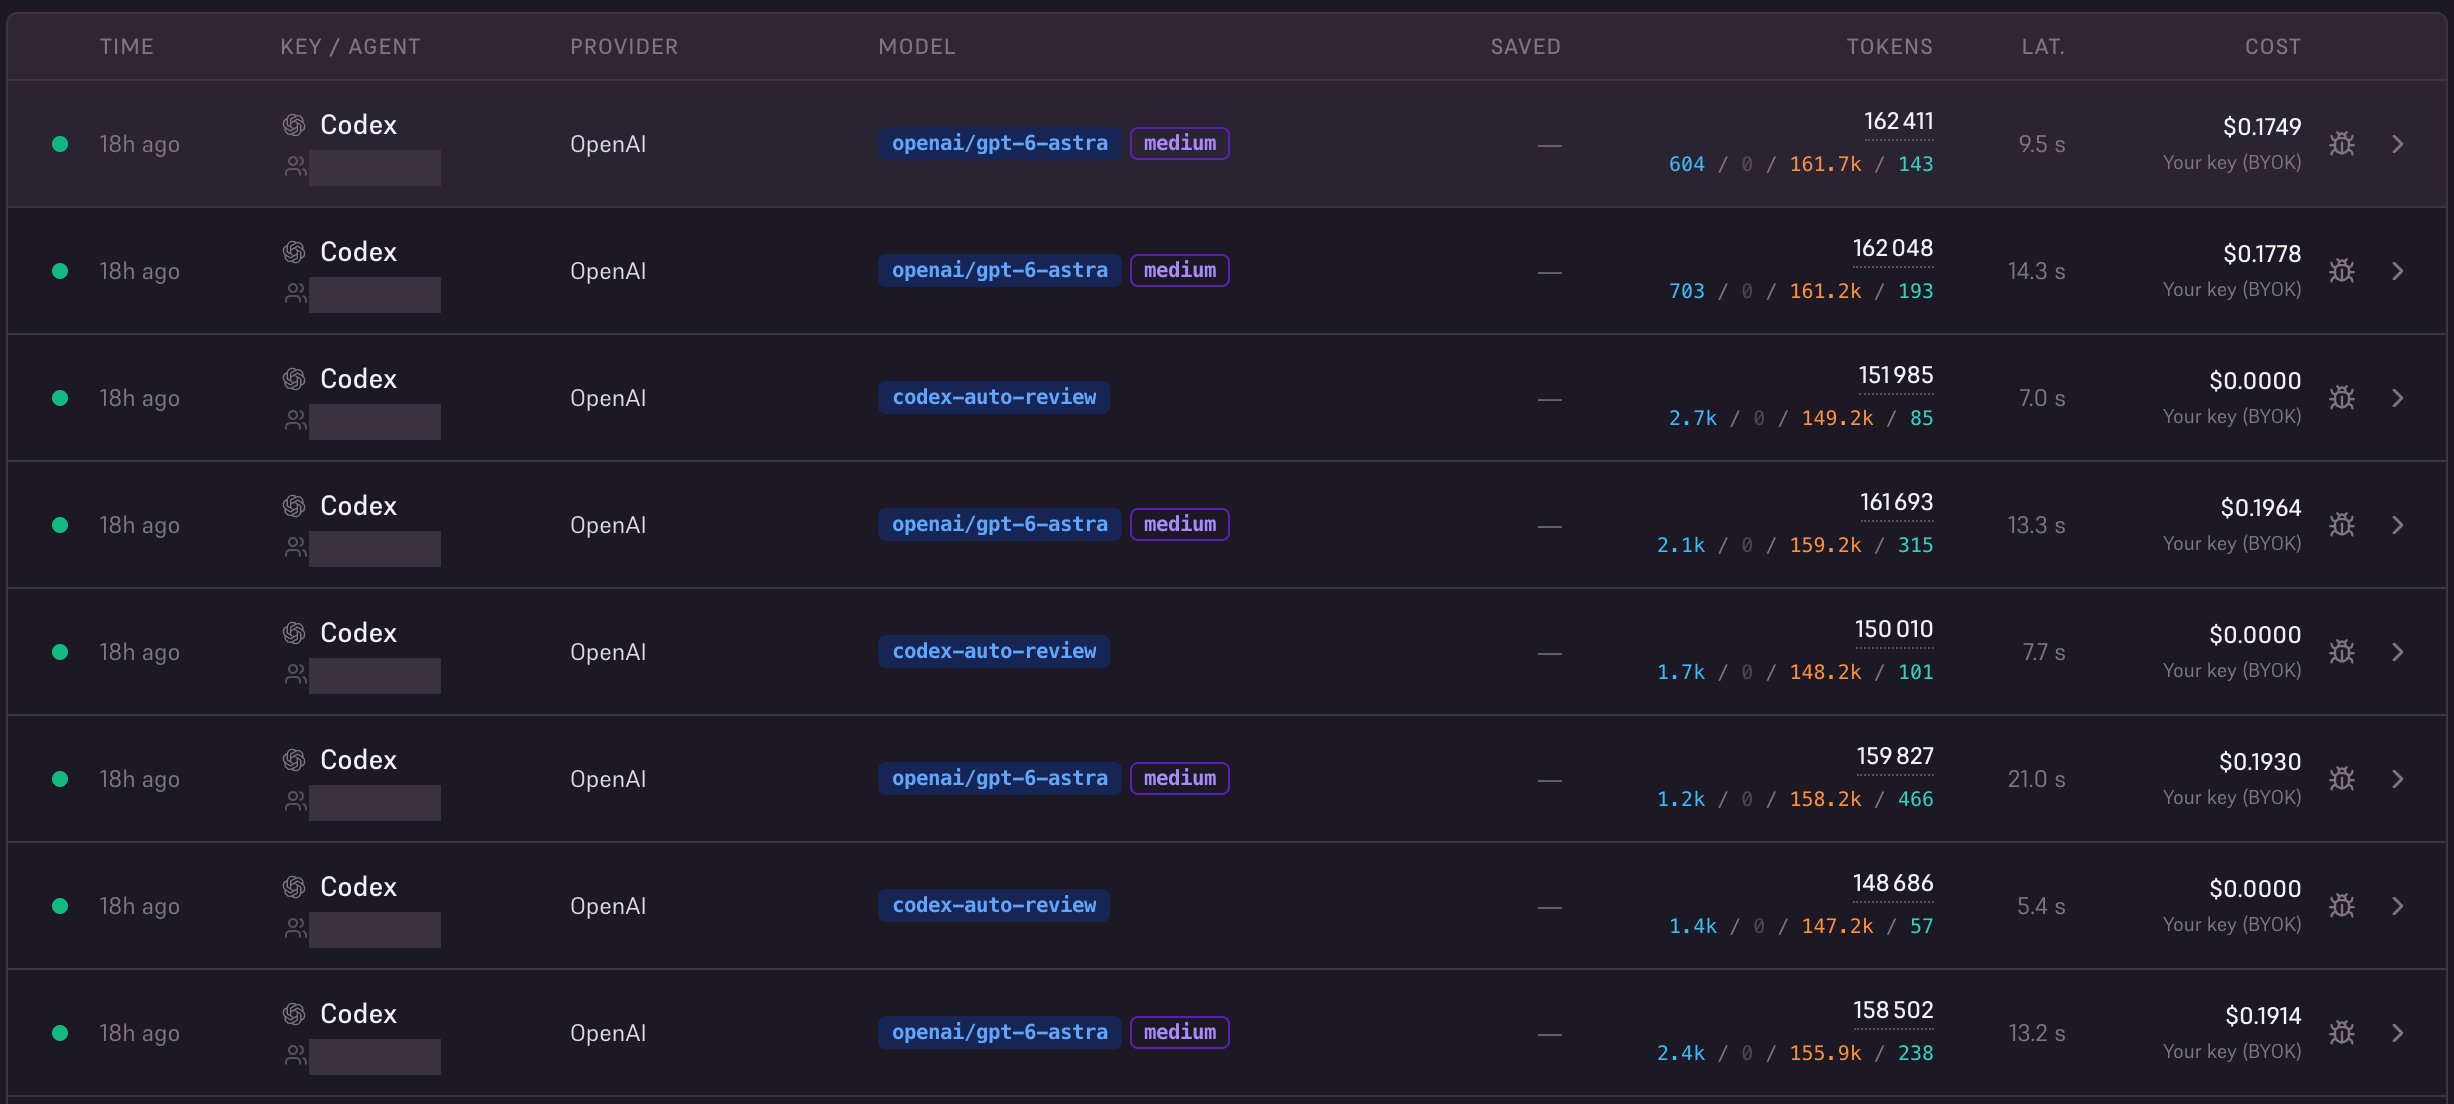
Task: Click OpenAI logo icon in 162 411 row
Action: click(294, 125)
